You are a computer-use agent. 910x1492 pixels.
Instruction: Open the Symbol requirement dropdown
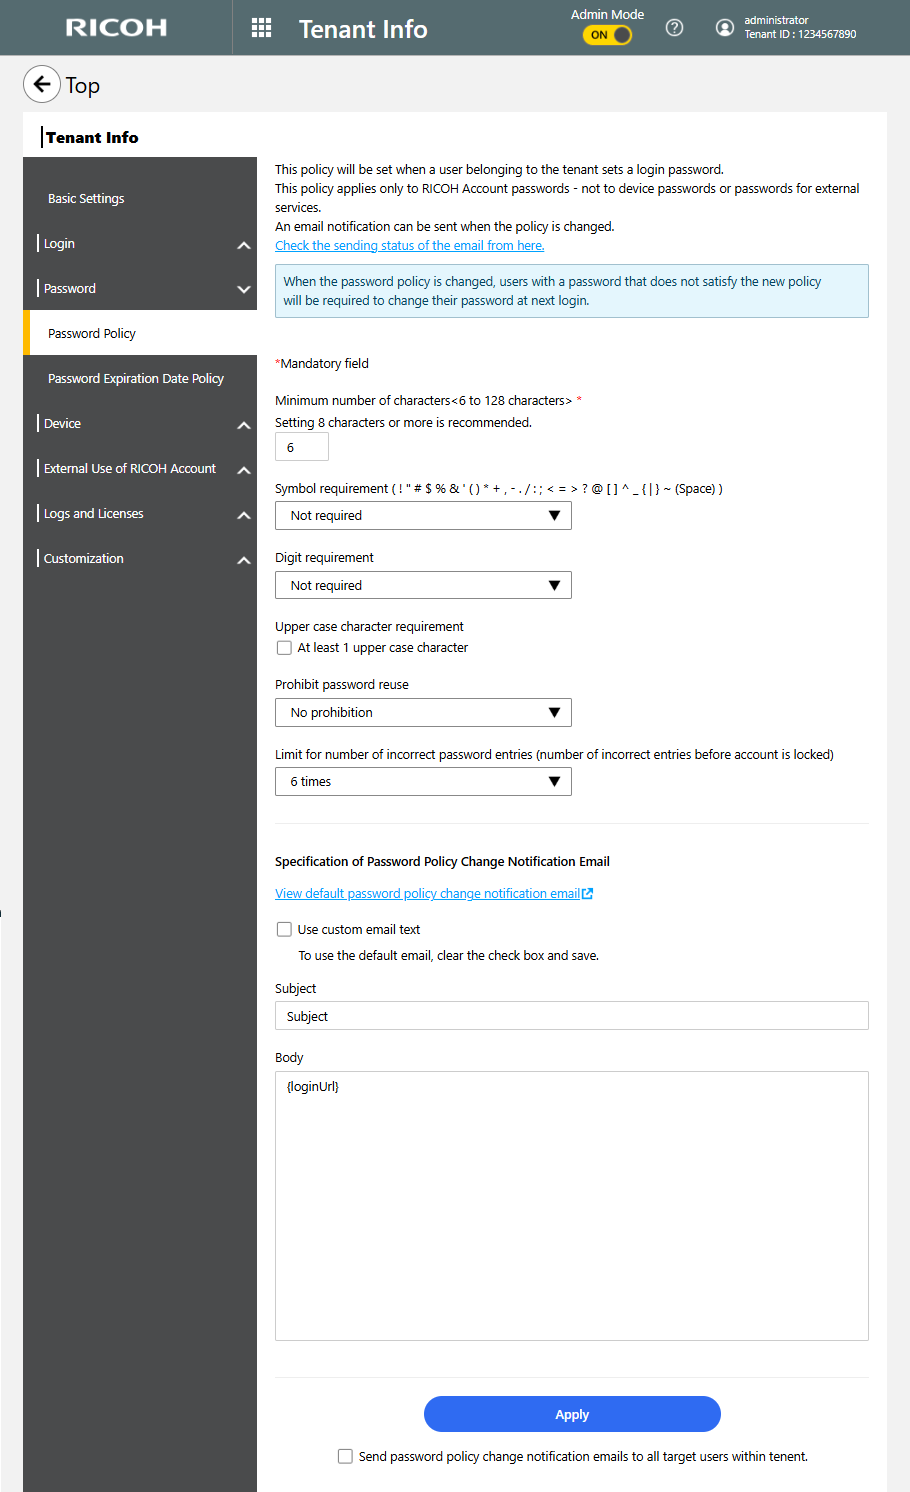click(423, 516)
